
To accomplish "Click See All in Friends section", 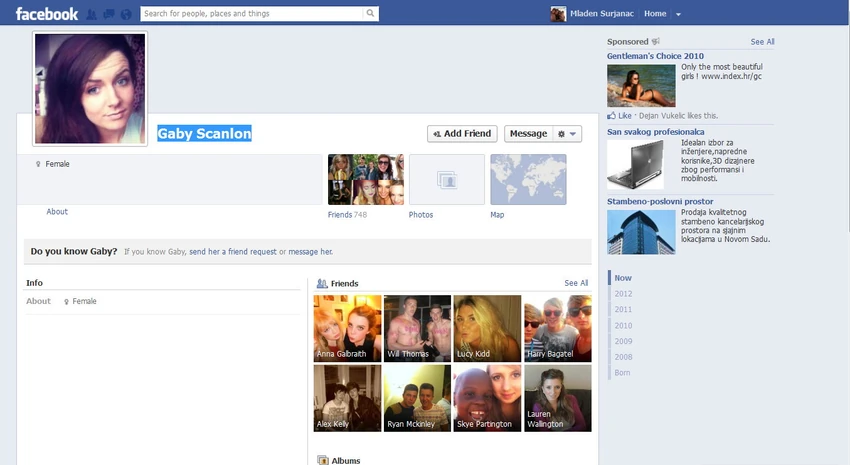I will [576, 283].
